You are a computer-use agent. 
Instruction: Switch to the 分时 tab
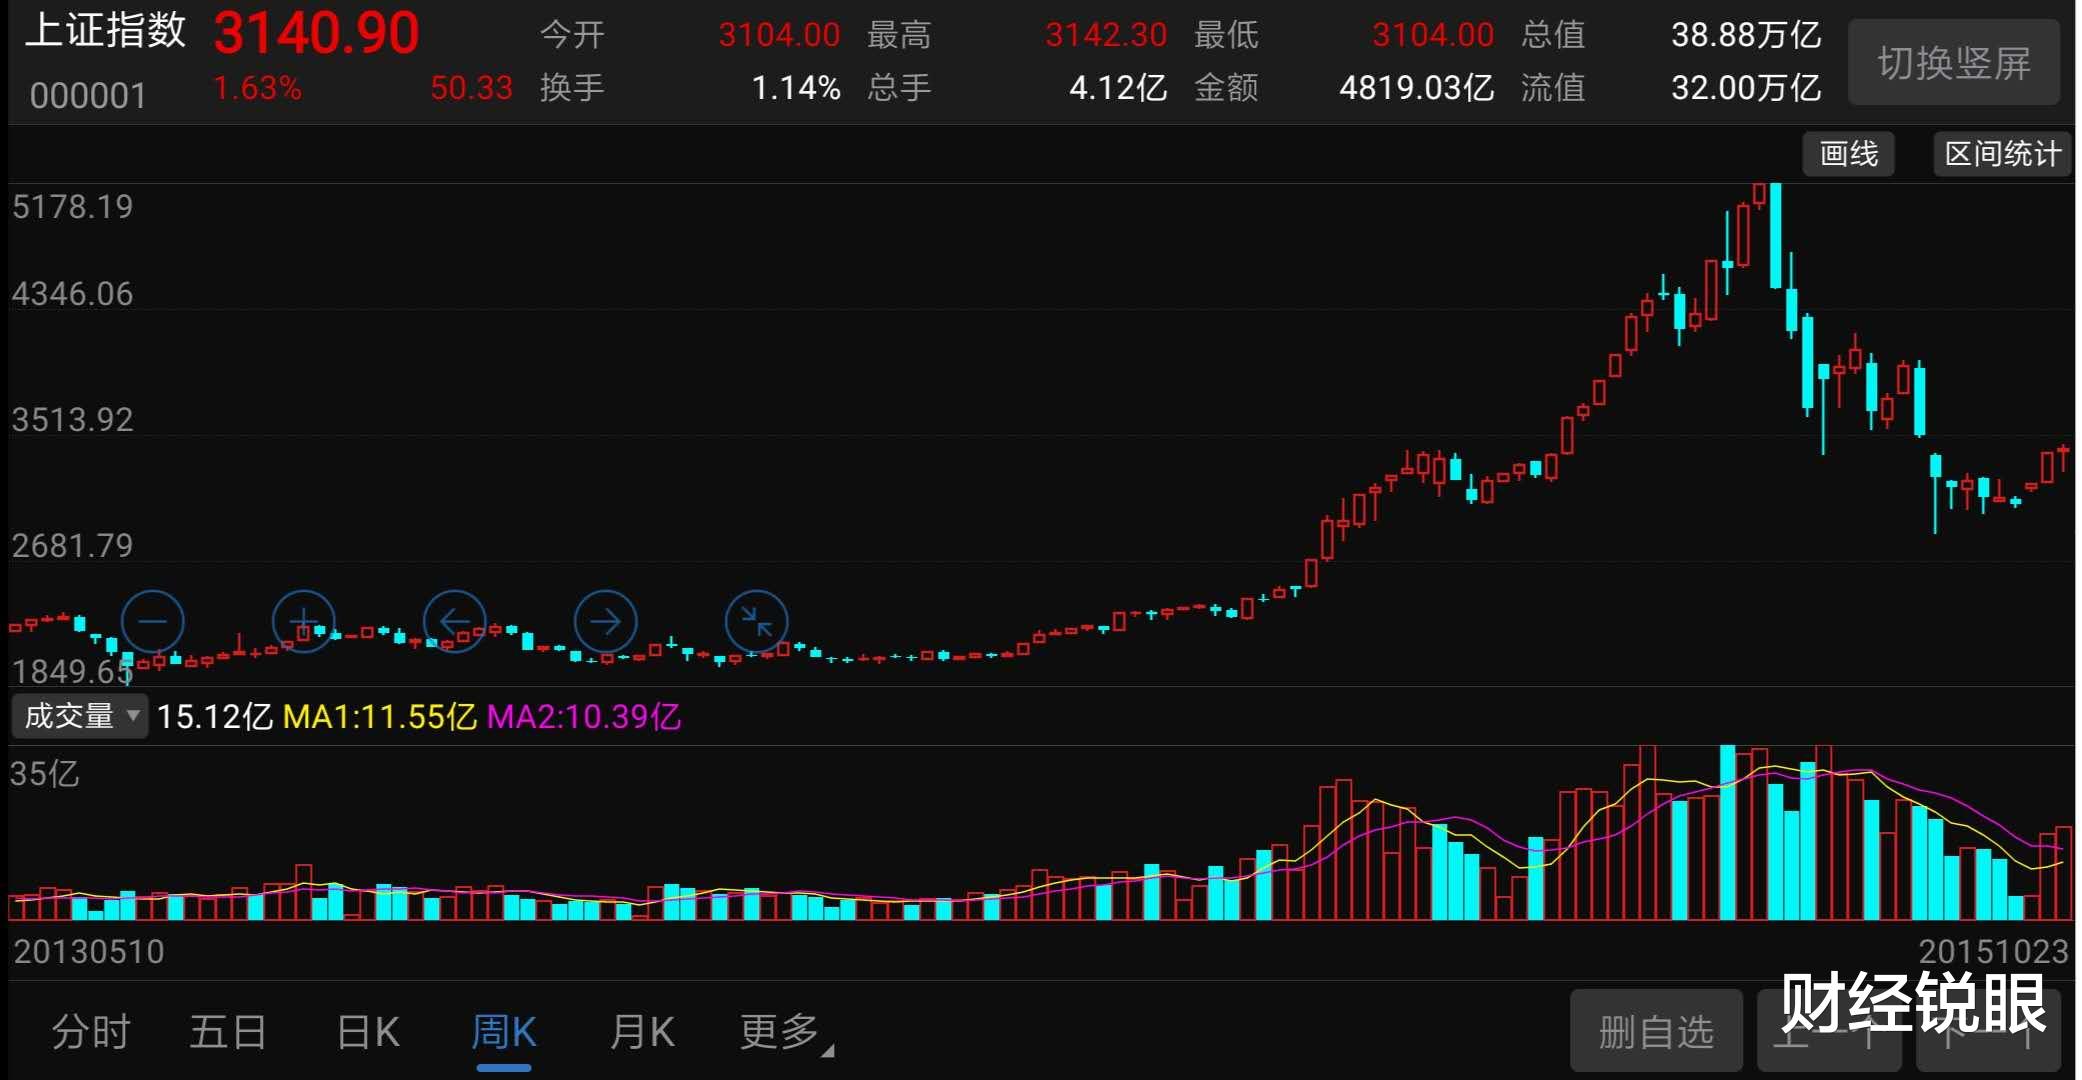(x=91, y=1032)
